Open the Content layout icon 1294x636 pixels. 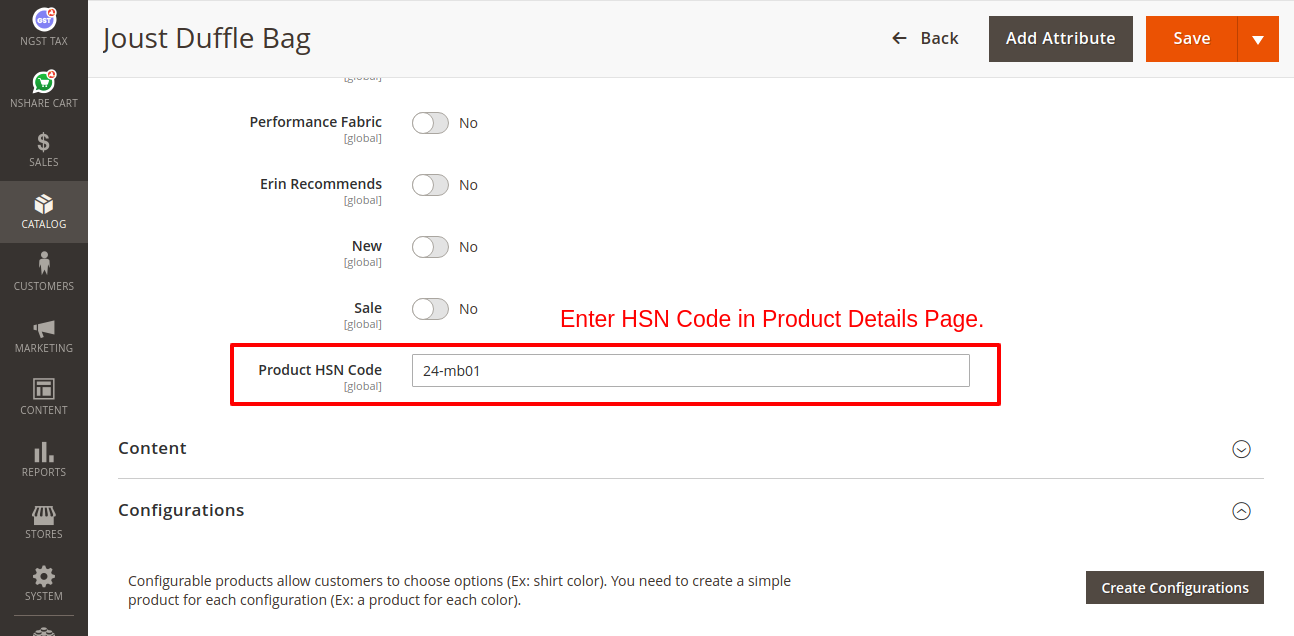pyautogui.click(x=44, y=390)
